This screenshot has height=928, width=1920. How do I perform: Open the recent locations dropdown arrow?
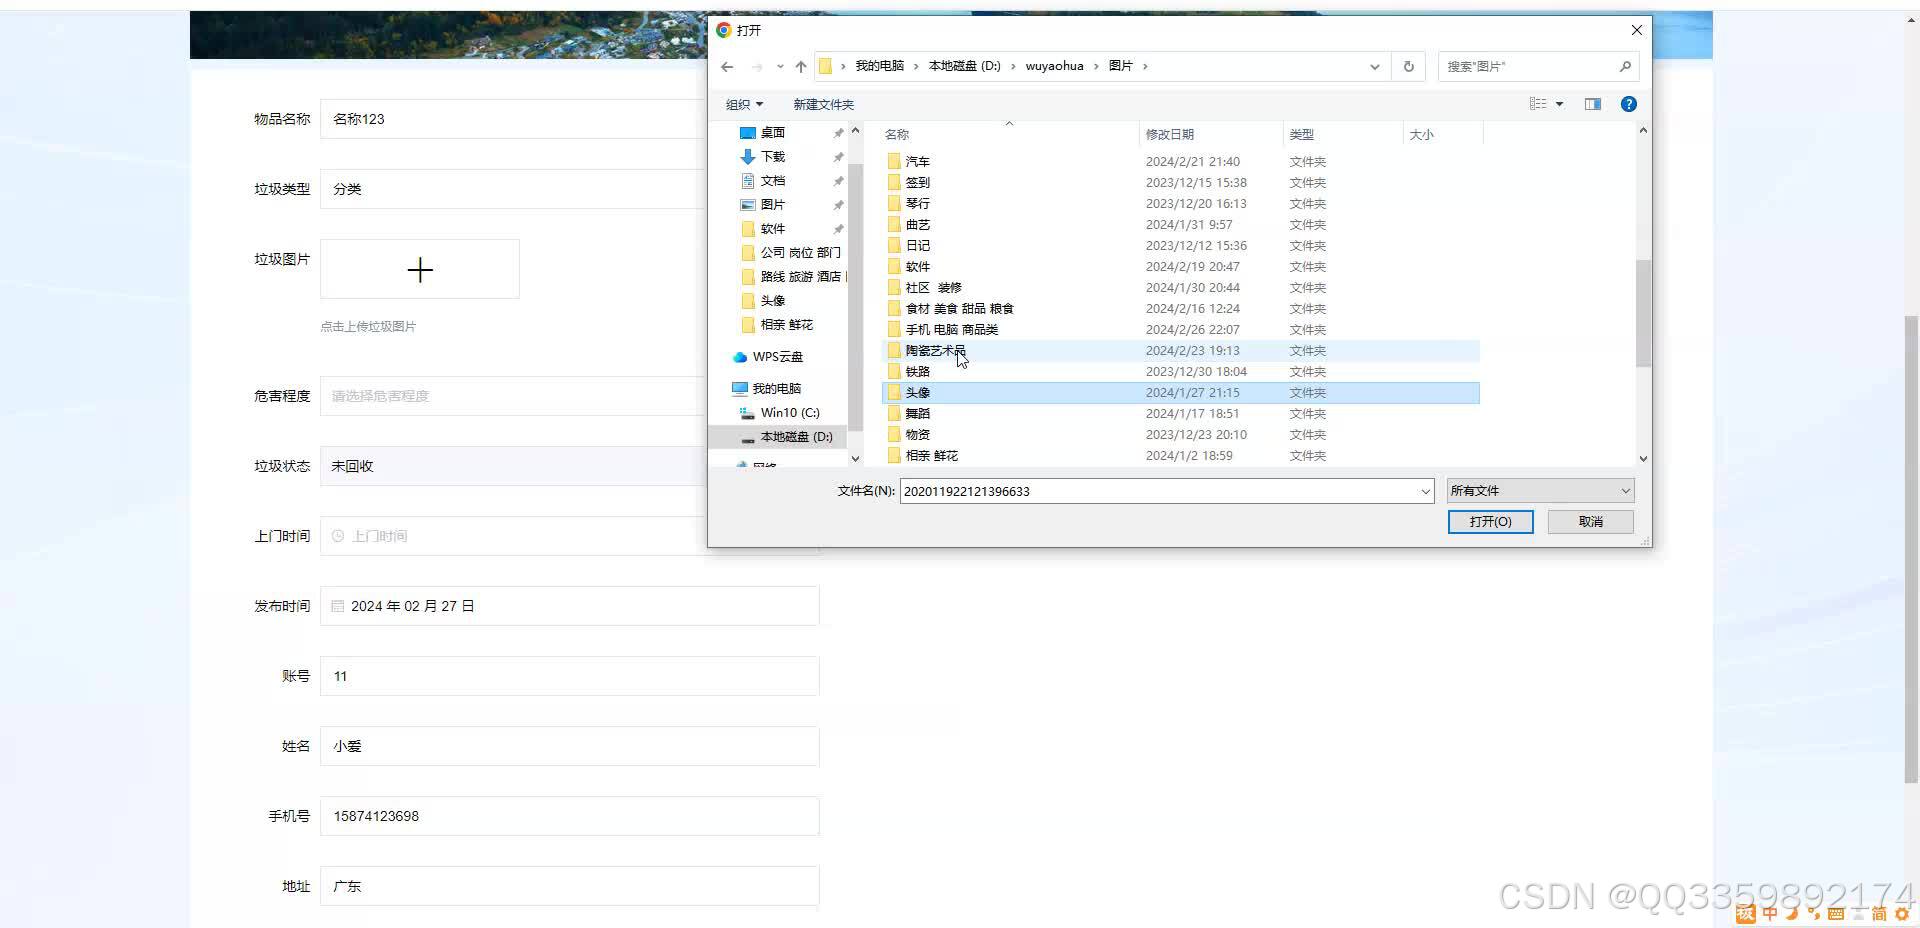pos(780,67)
